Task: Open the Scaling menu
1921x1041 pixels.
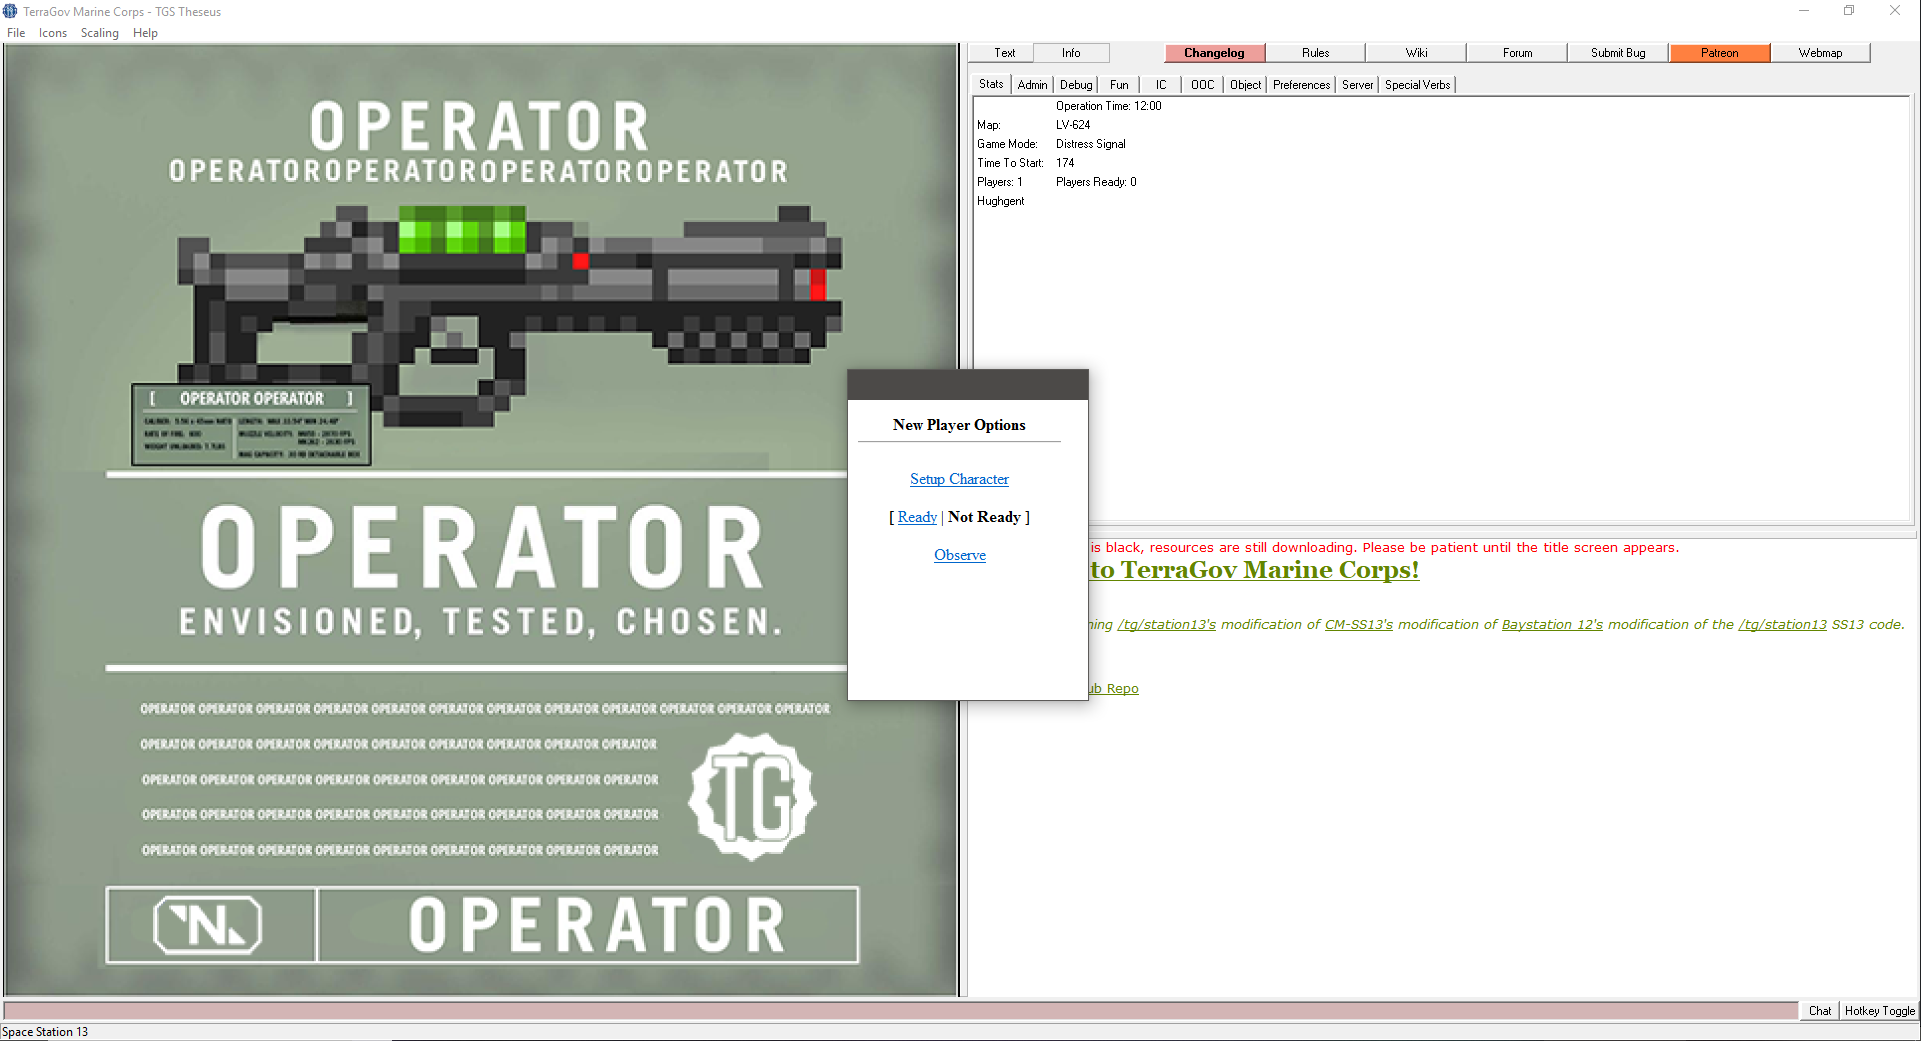Action: [100, 33]
